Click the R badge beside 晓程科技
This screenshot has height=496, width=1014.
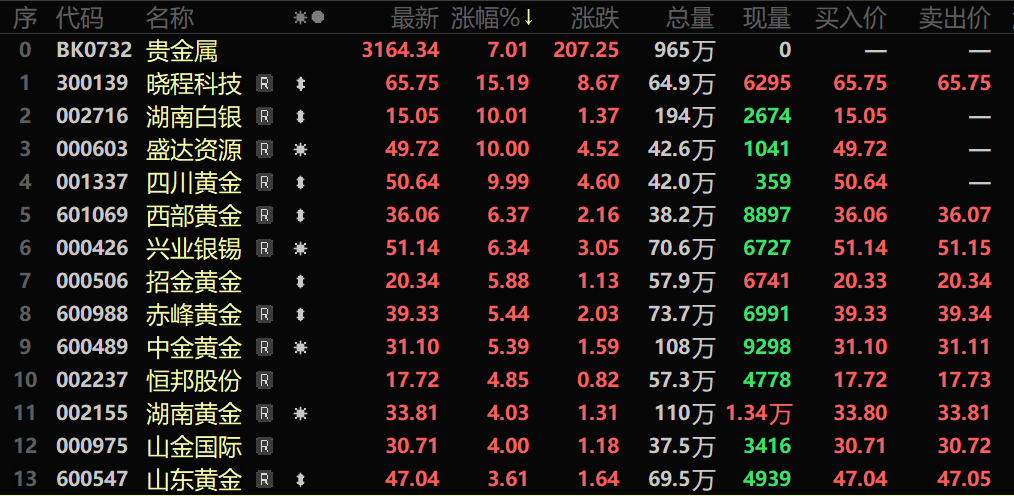click(264, 83)
